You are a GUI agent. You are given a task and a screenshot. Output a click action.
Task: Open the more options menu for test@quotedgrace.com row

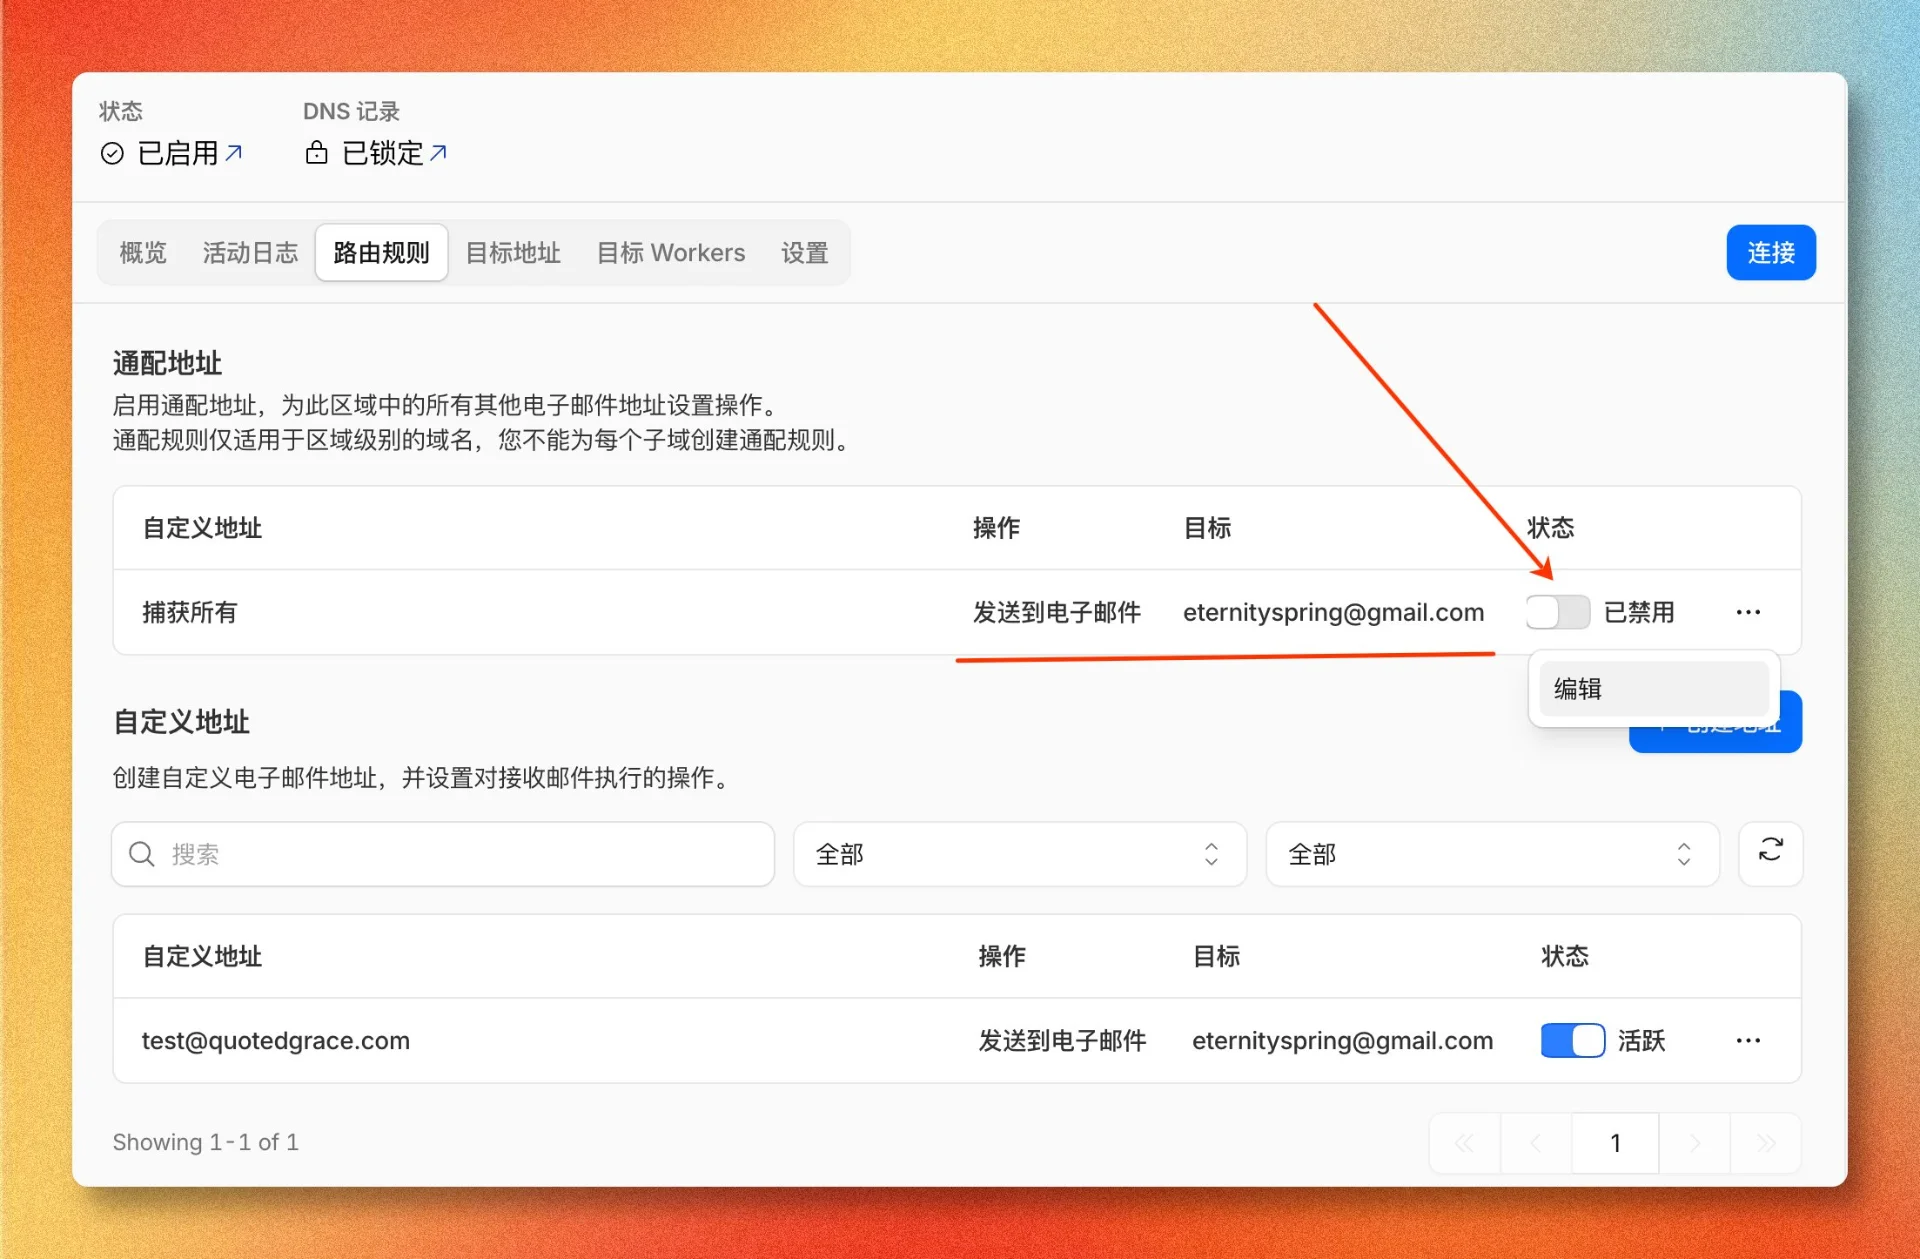(x=1748, y=1041)
